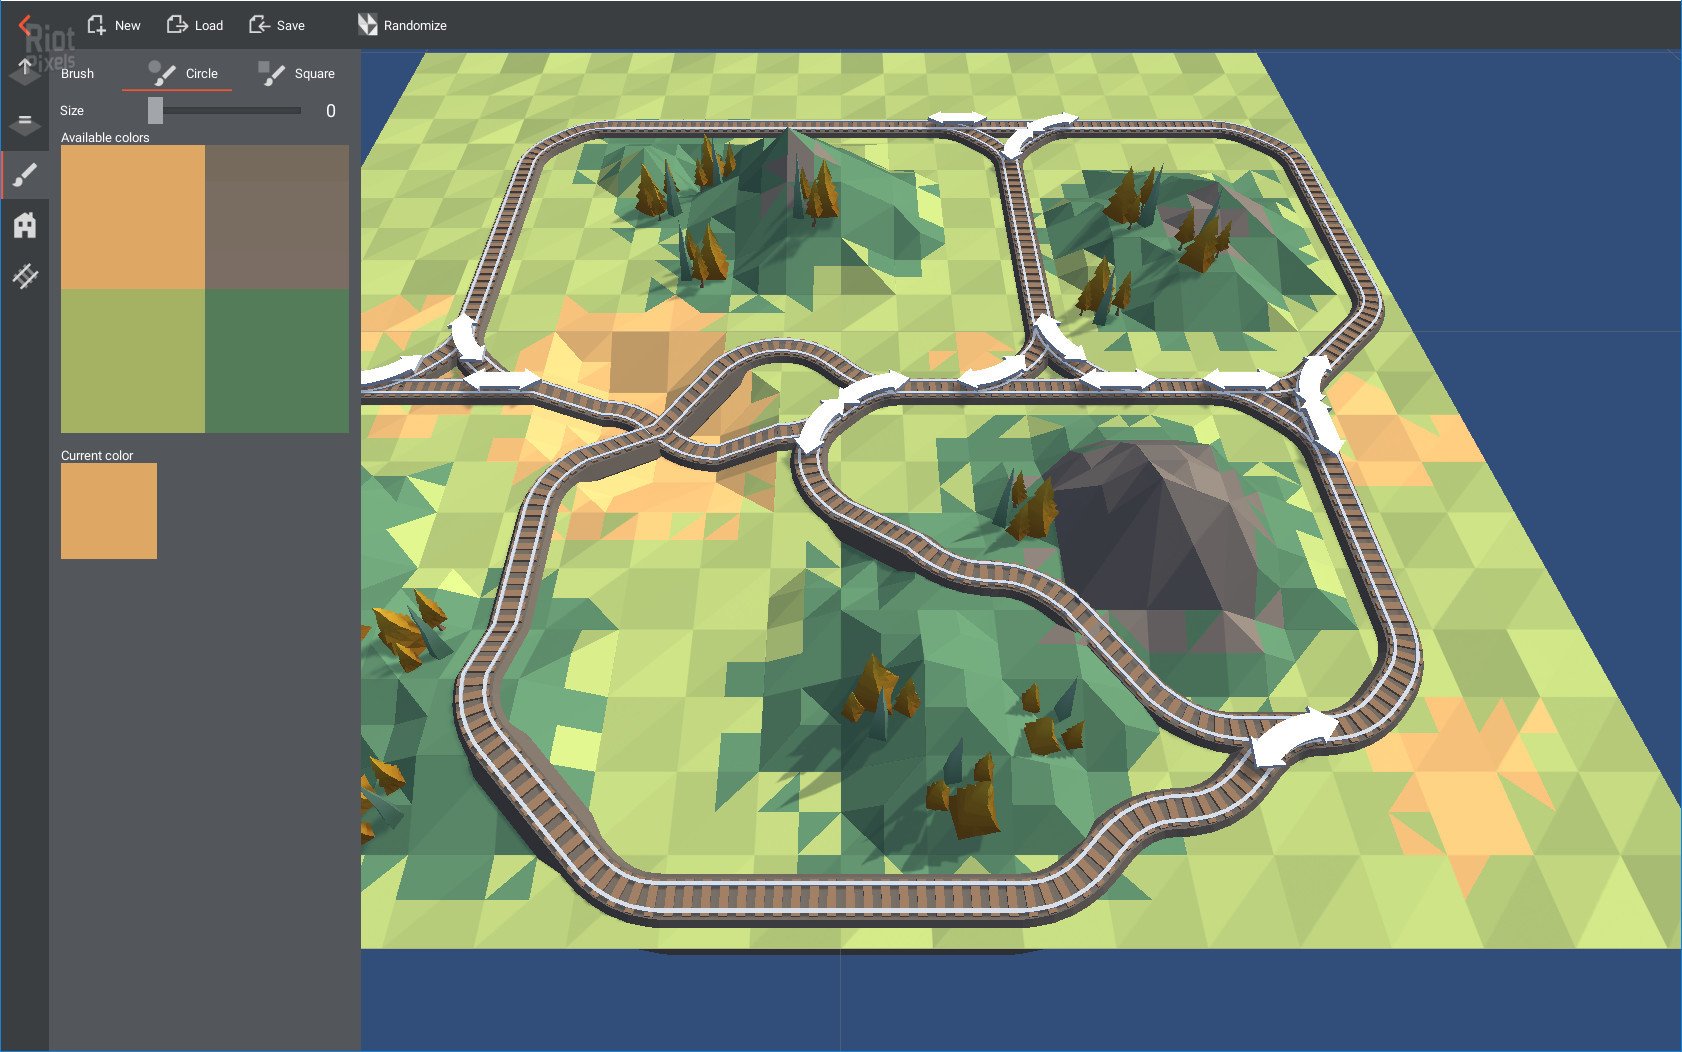
Task: Click the Randomize icon in toolbar
Action: click(366, 25)
